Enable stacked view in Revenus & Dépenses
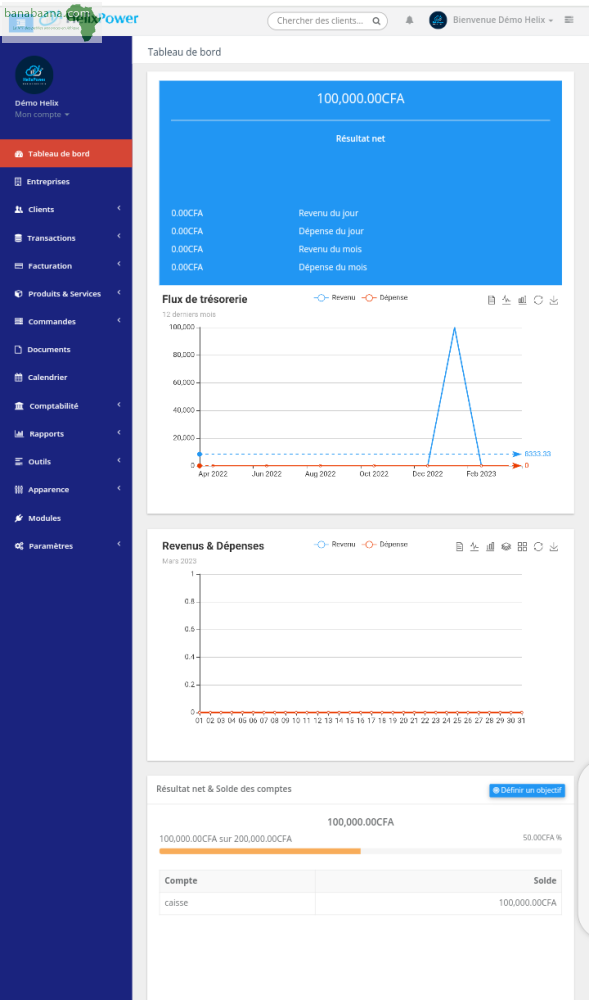 (506, 547)
